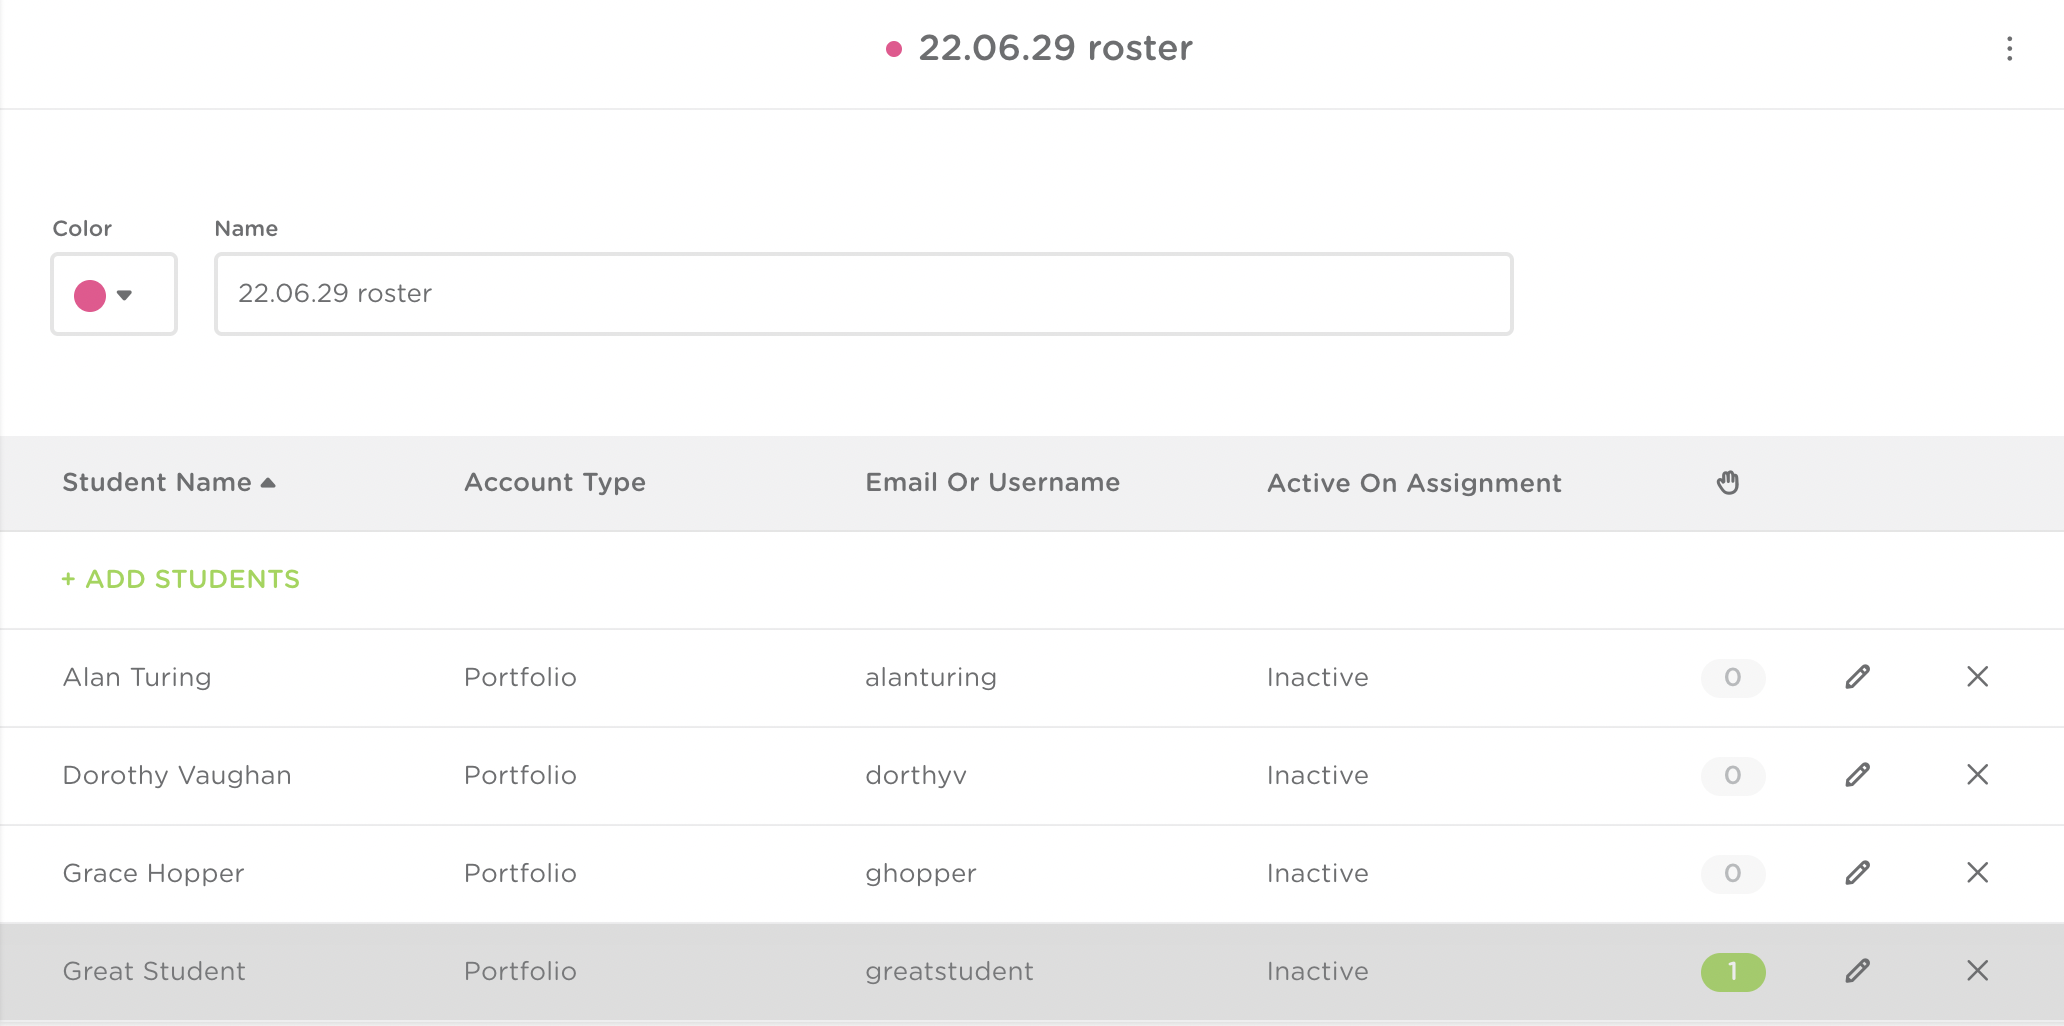Click the hand icon in the table header
This screenshot has width=2064, height=1026.
(1729, 482)
